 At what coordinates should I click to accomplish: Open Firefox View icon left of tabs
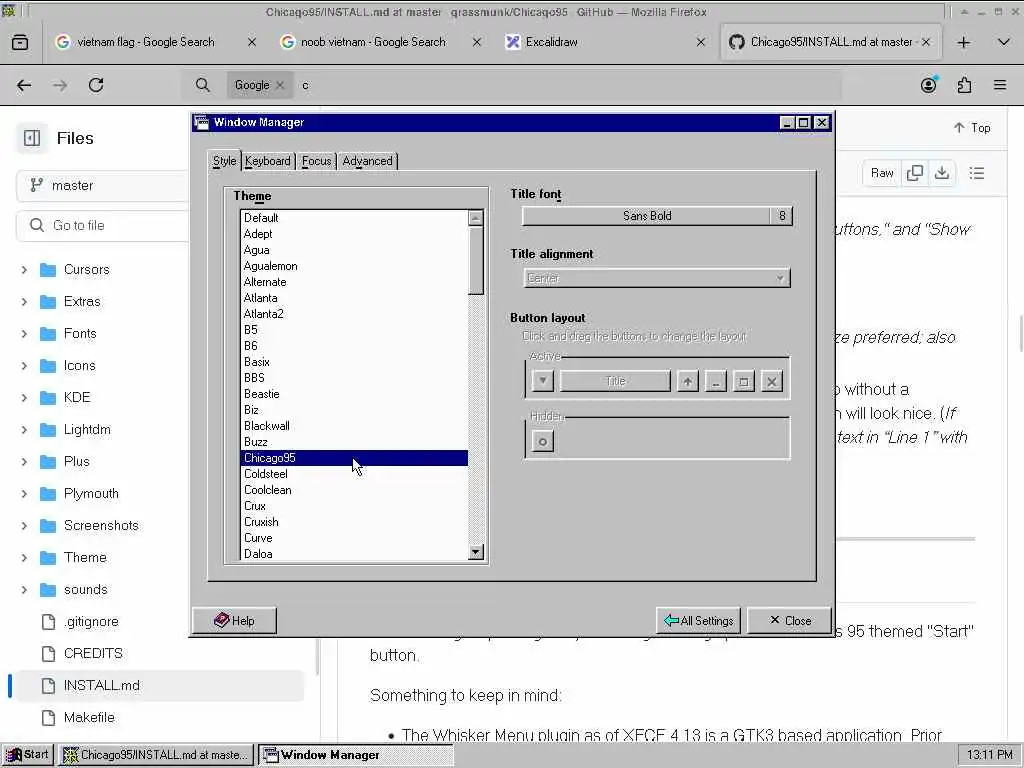pos(20,42)
